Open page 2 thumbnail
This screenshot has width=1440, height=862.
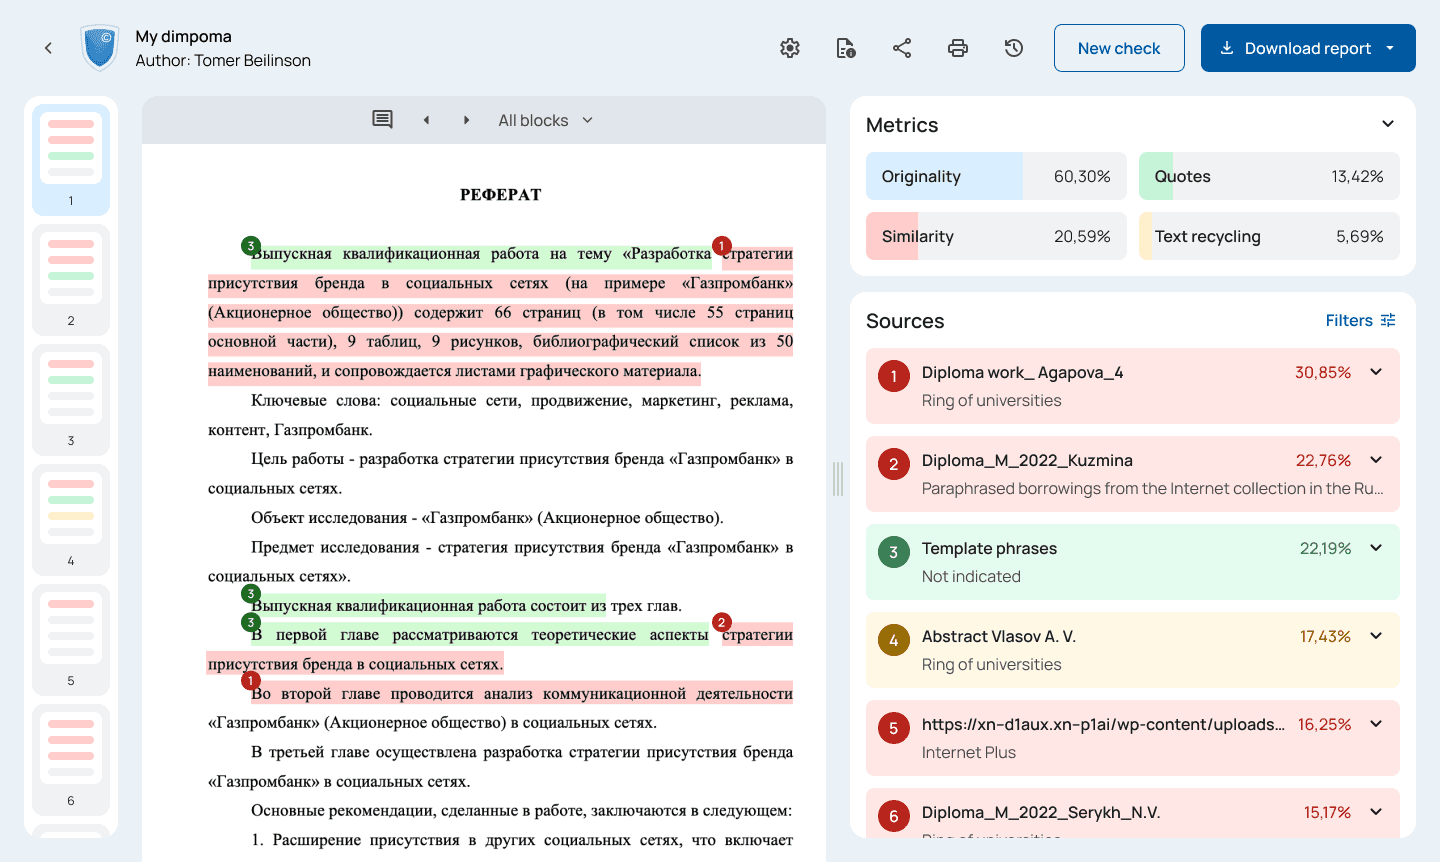tap(71, 280)
